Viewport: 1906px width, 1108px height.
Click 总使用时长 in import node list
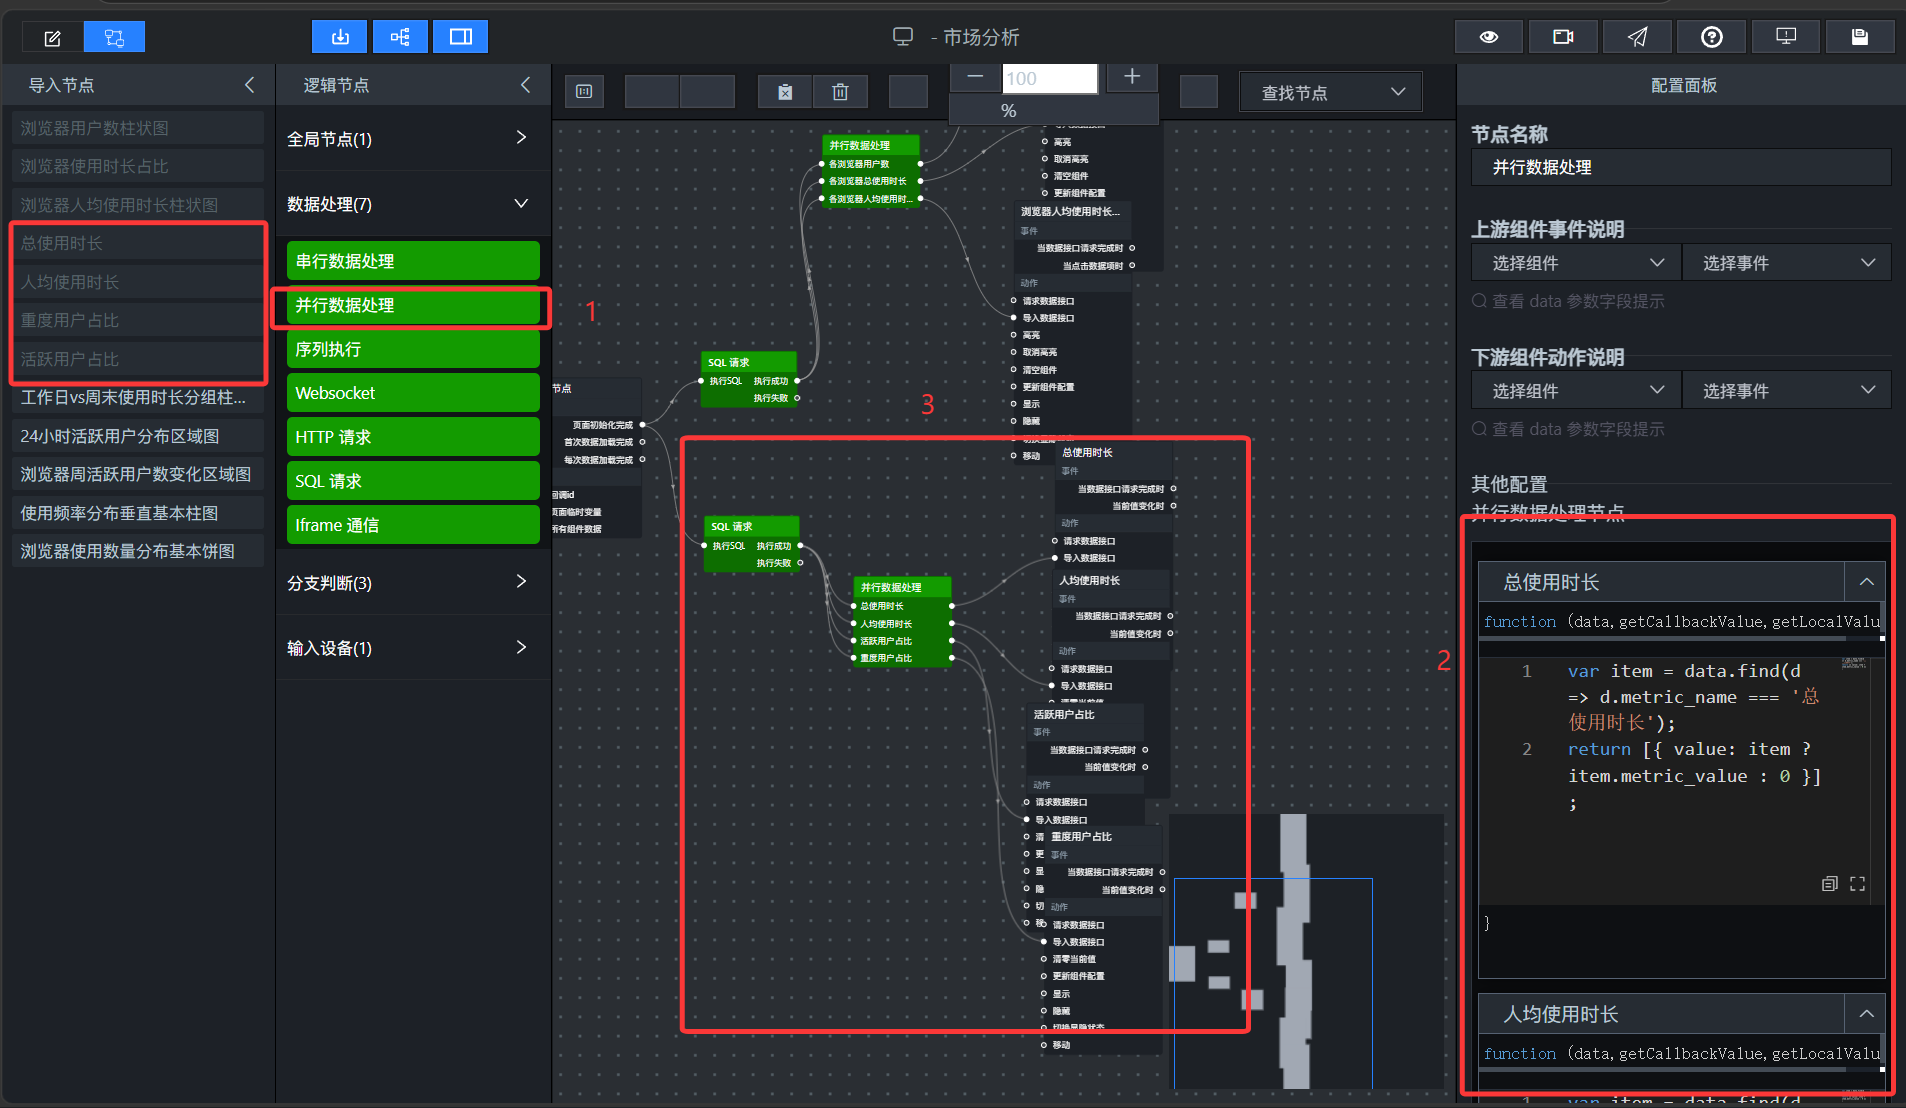(138, 243)
